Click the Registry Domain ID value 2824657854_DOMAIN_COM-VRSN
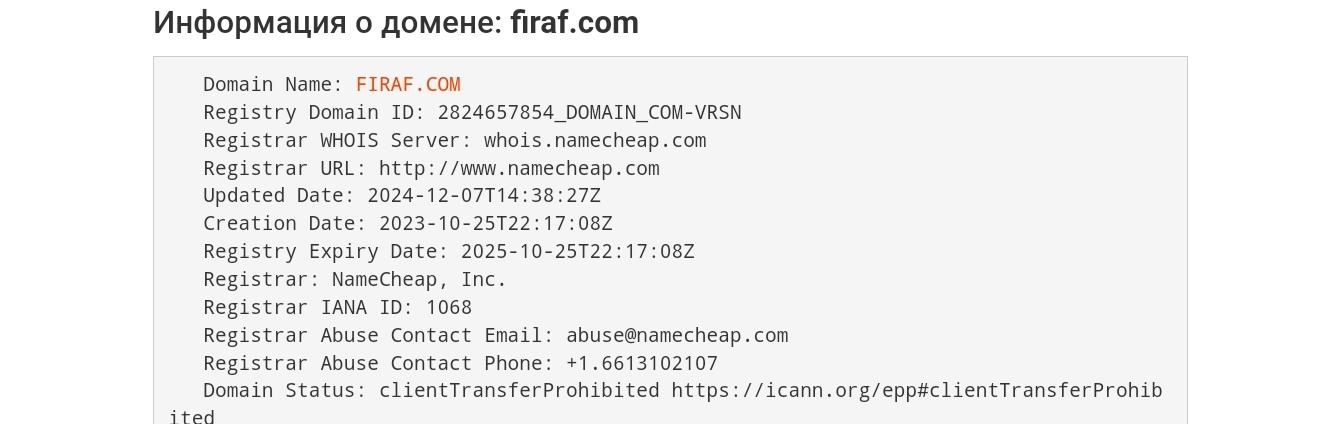 (x=589, y=113)
